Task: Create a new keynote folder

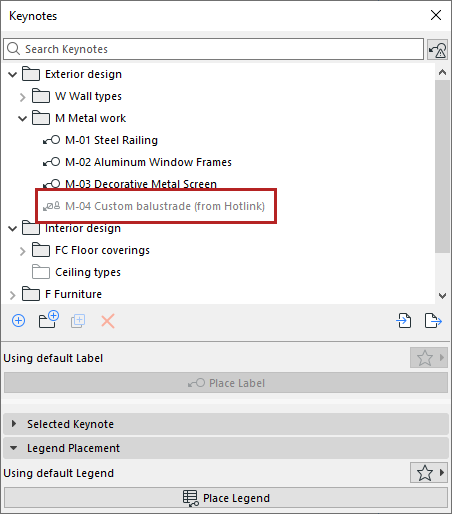Action: tap(49, 320)
